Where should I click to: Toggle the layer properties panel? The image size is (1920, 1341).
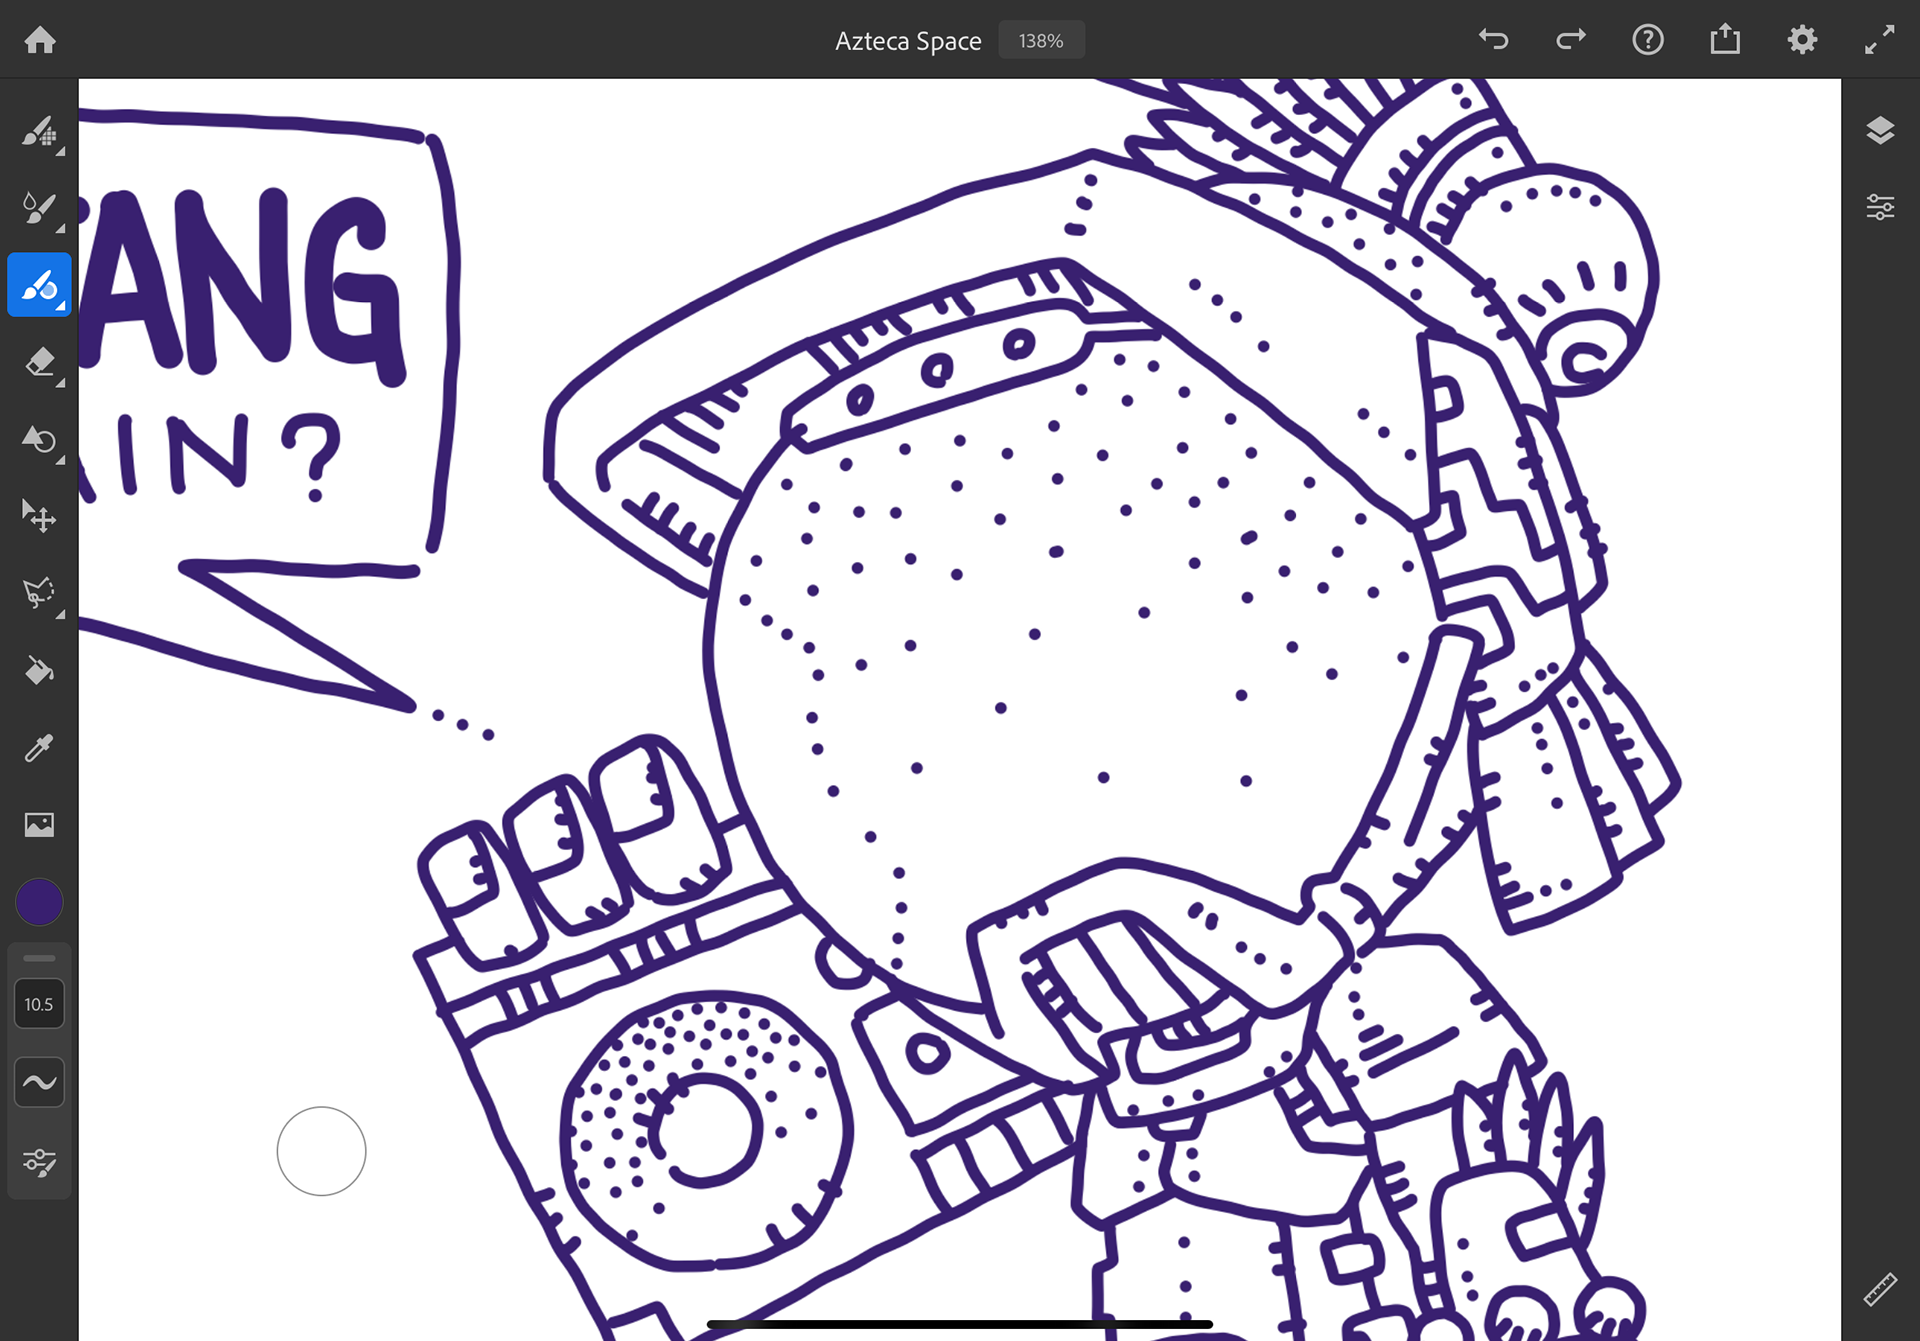pyautogui.click(x=1880, y=208)
